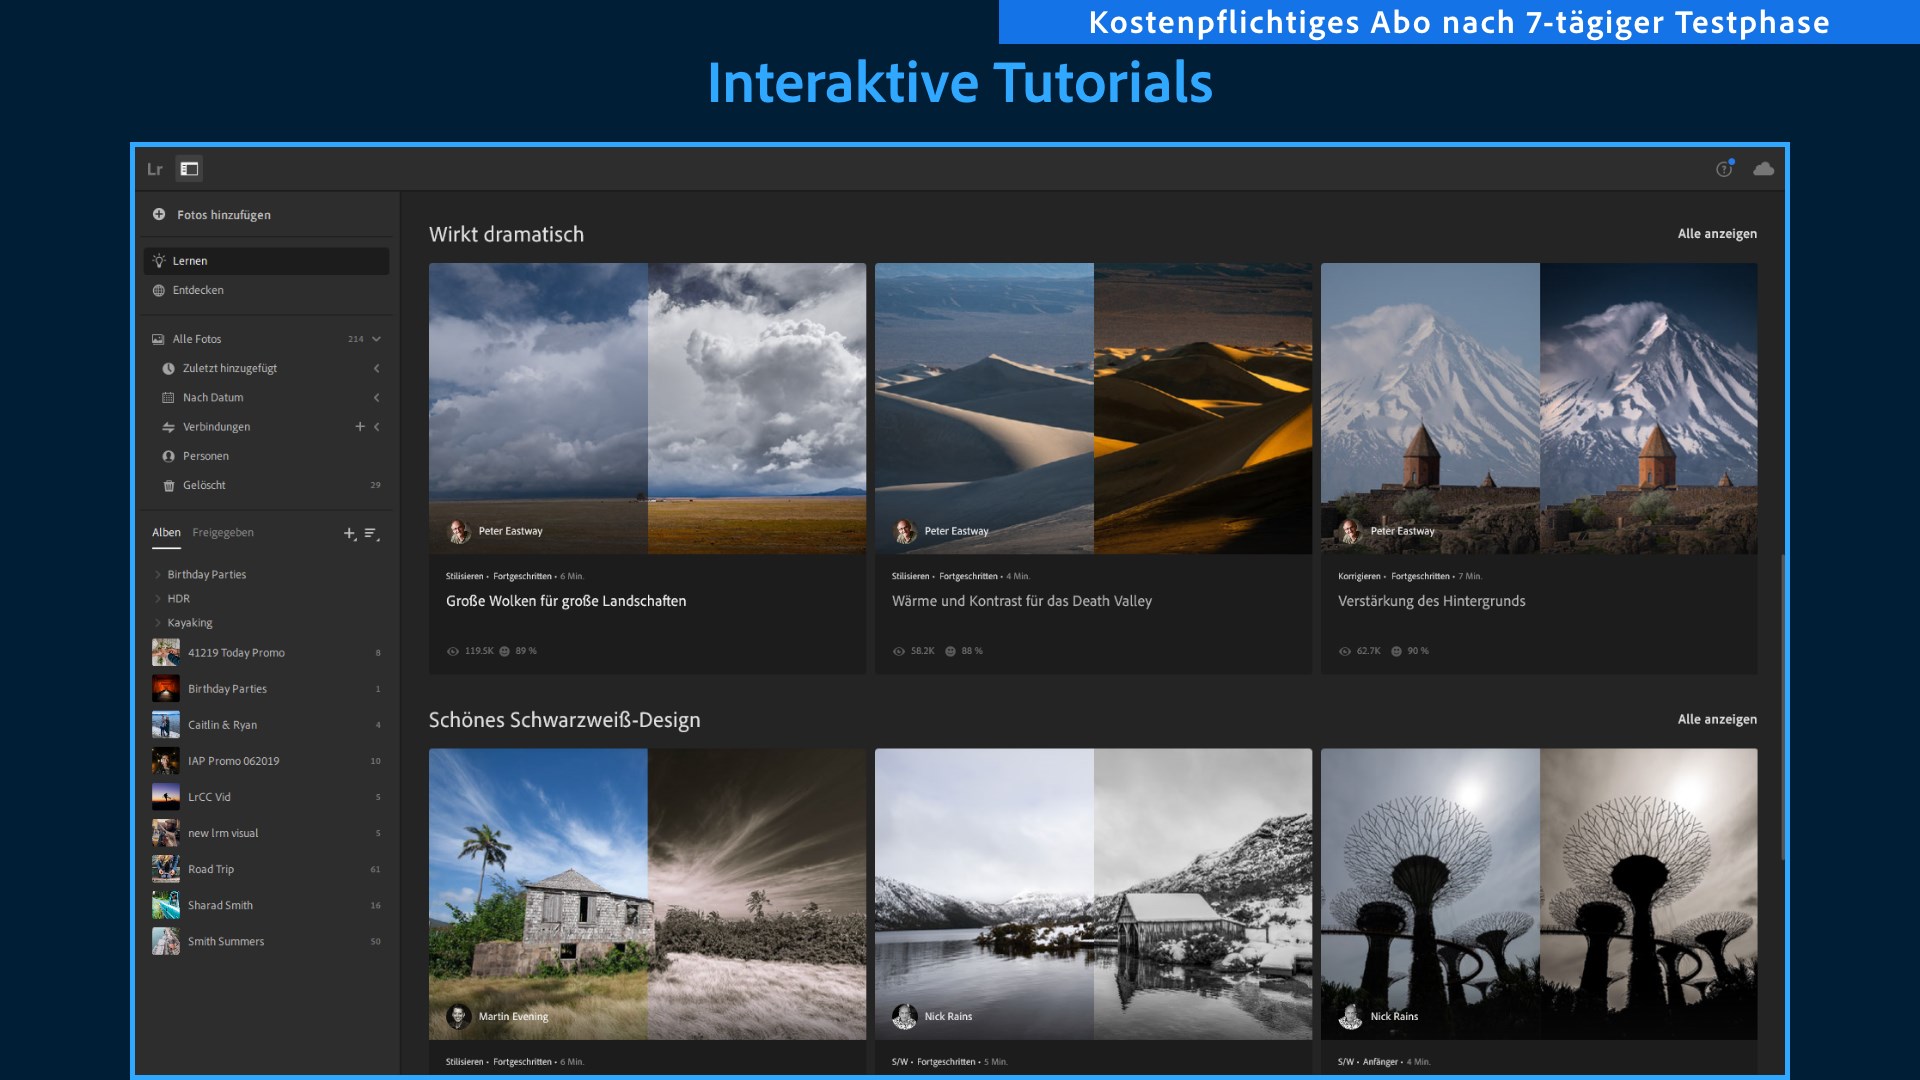Screen dimensions: 1920x1080
Task: Click the Fotos hinzufügen plus icon
Action: (159, 215)
